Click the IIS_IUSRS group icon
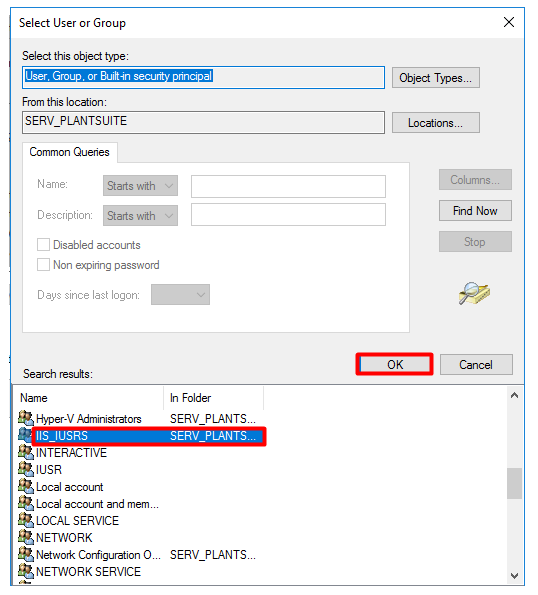538x595 pixels. 26,435
